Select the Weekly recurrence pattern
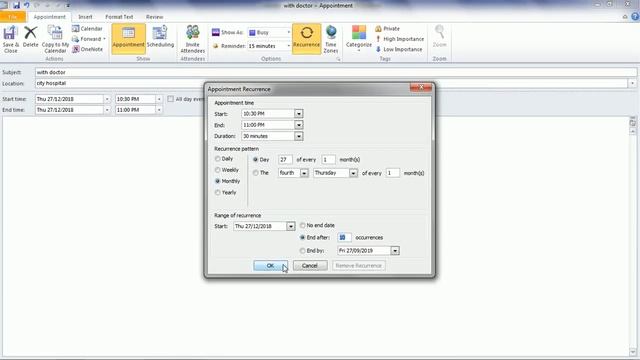Viewport: 640px width, 360px height. point(227,170)
